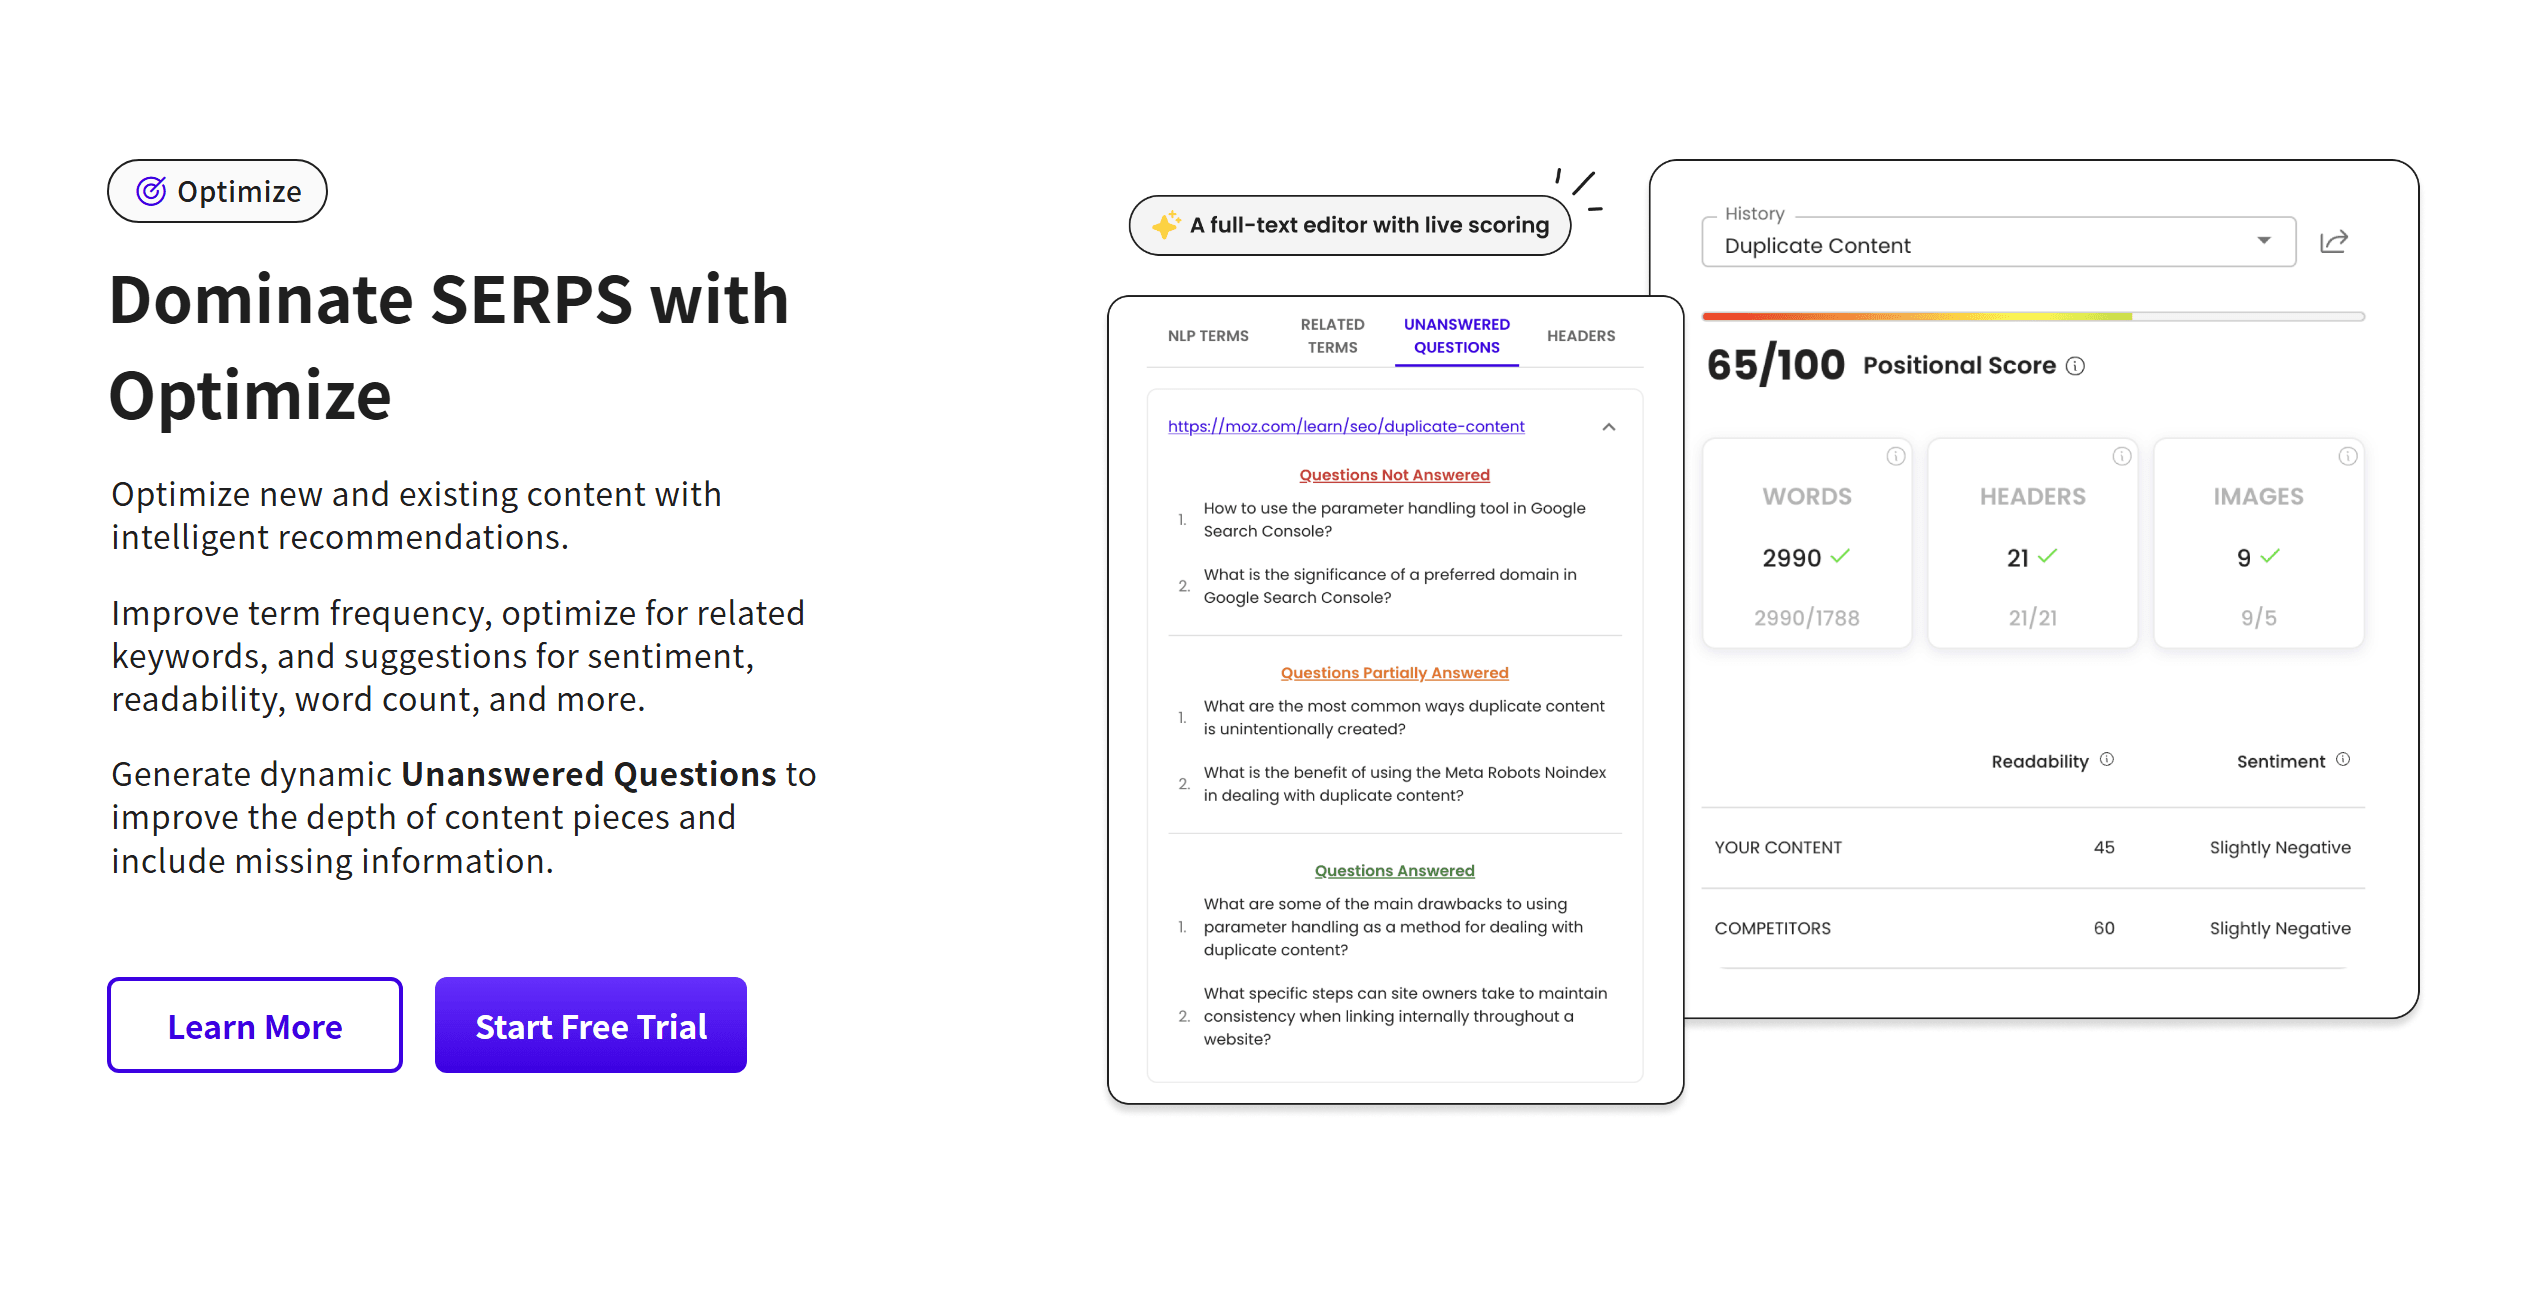Open the HEADERS tab
This screenshot has width=2534, height=1310.
pos(1580,336)
